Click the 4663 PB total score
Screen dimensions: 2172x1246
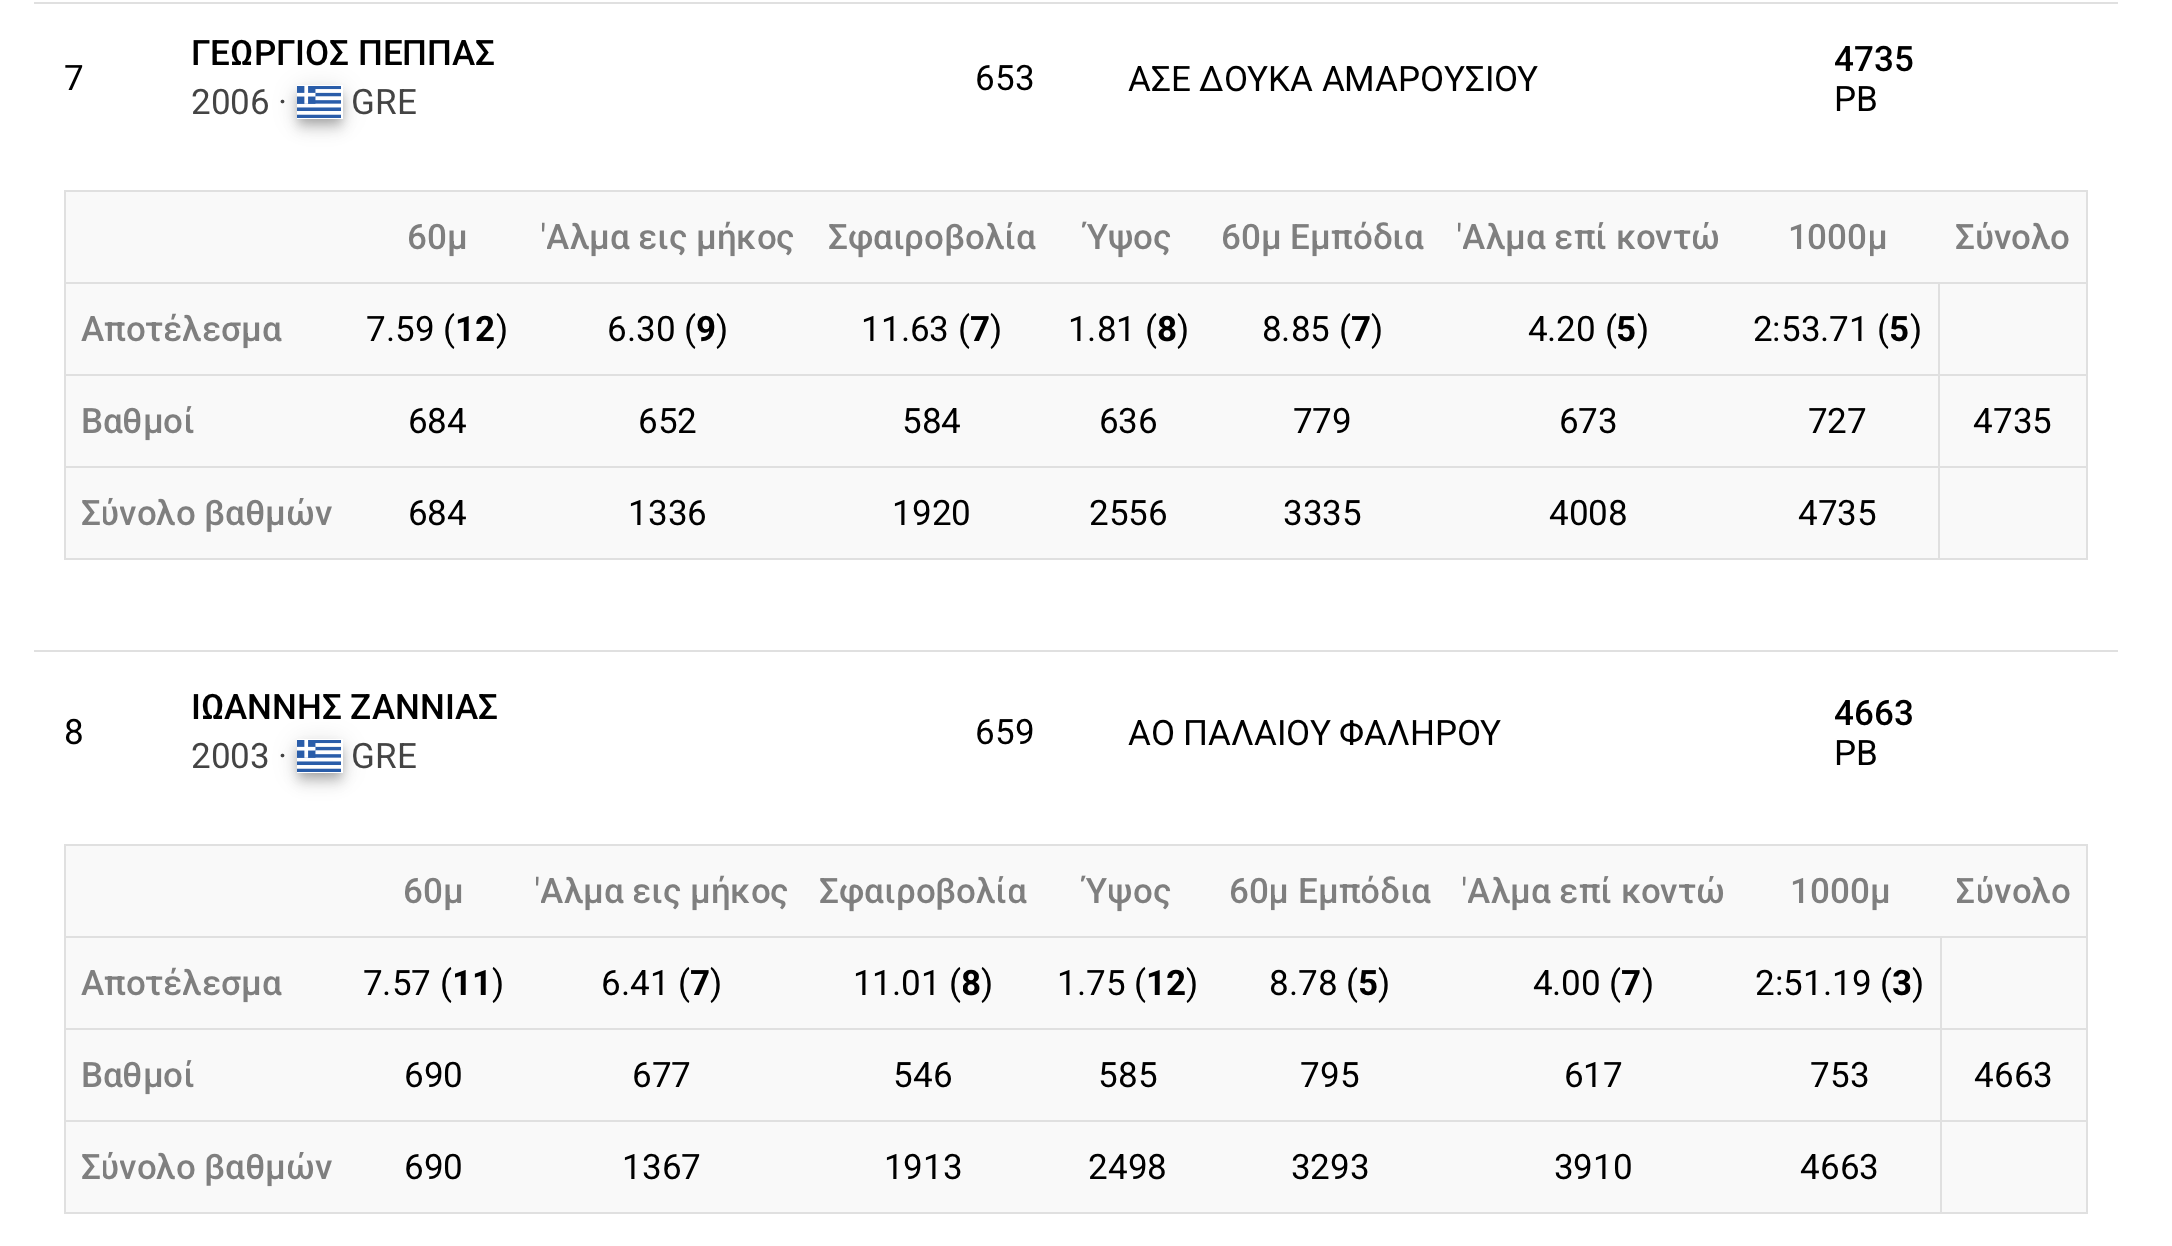[x=1873, y=732]
